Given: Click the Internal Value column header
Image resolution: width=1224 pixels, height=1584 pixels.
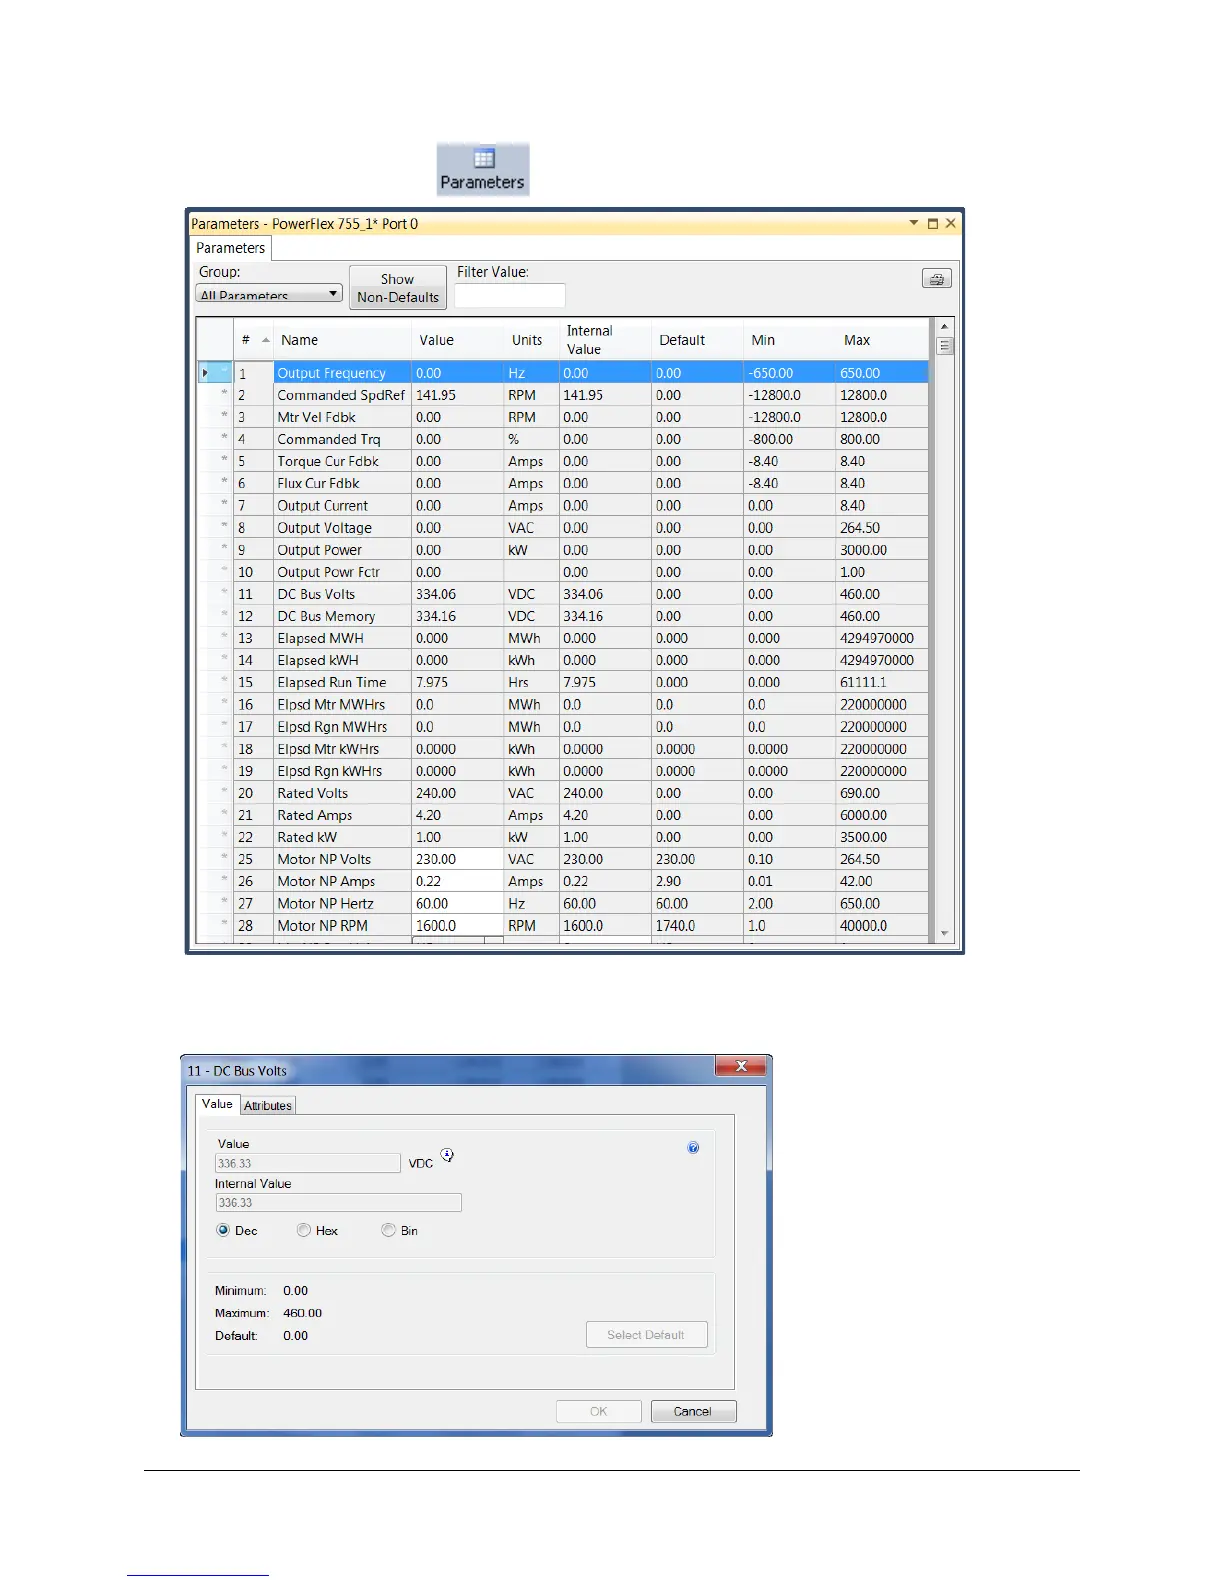Looking at the screenshot, I should pyautogui.click(x=605, y=340).
